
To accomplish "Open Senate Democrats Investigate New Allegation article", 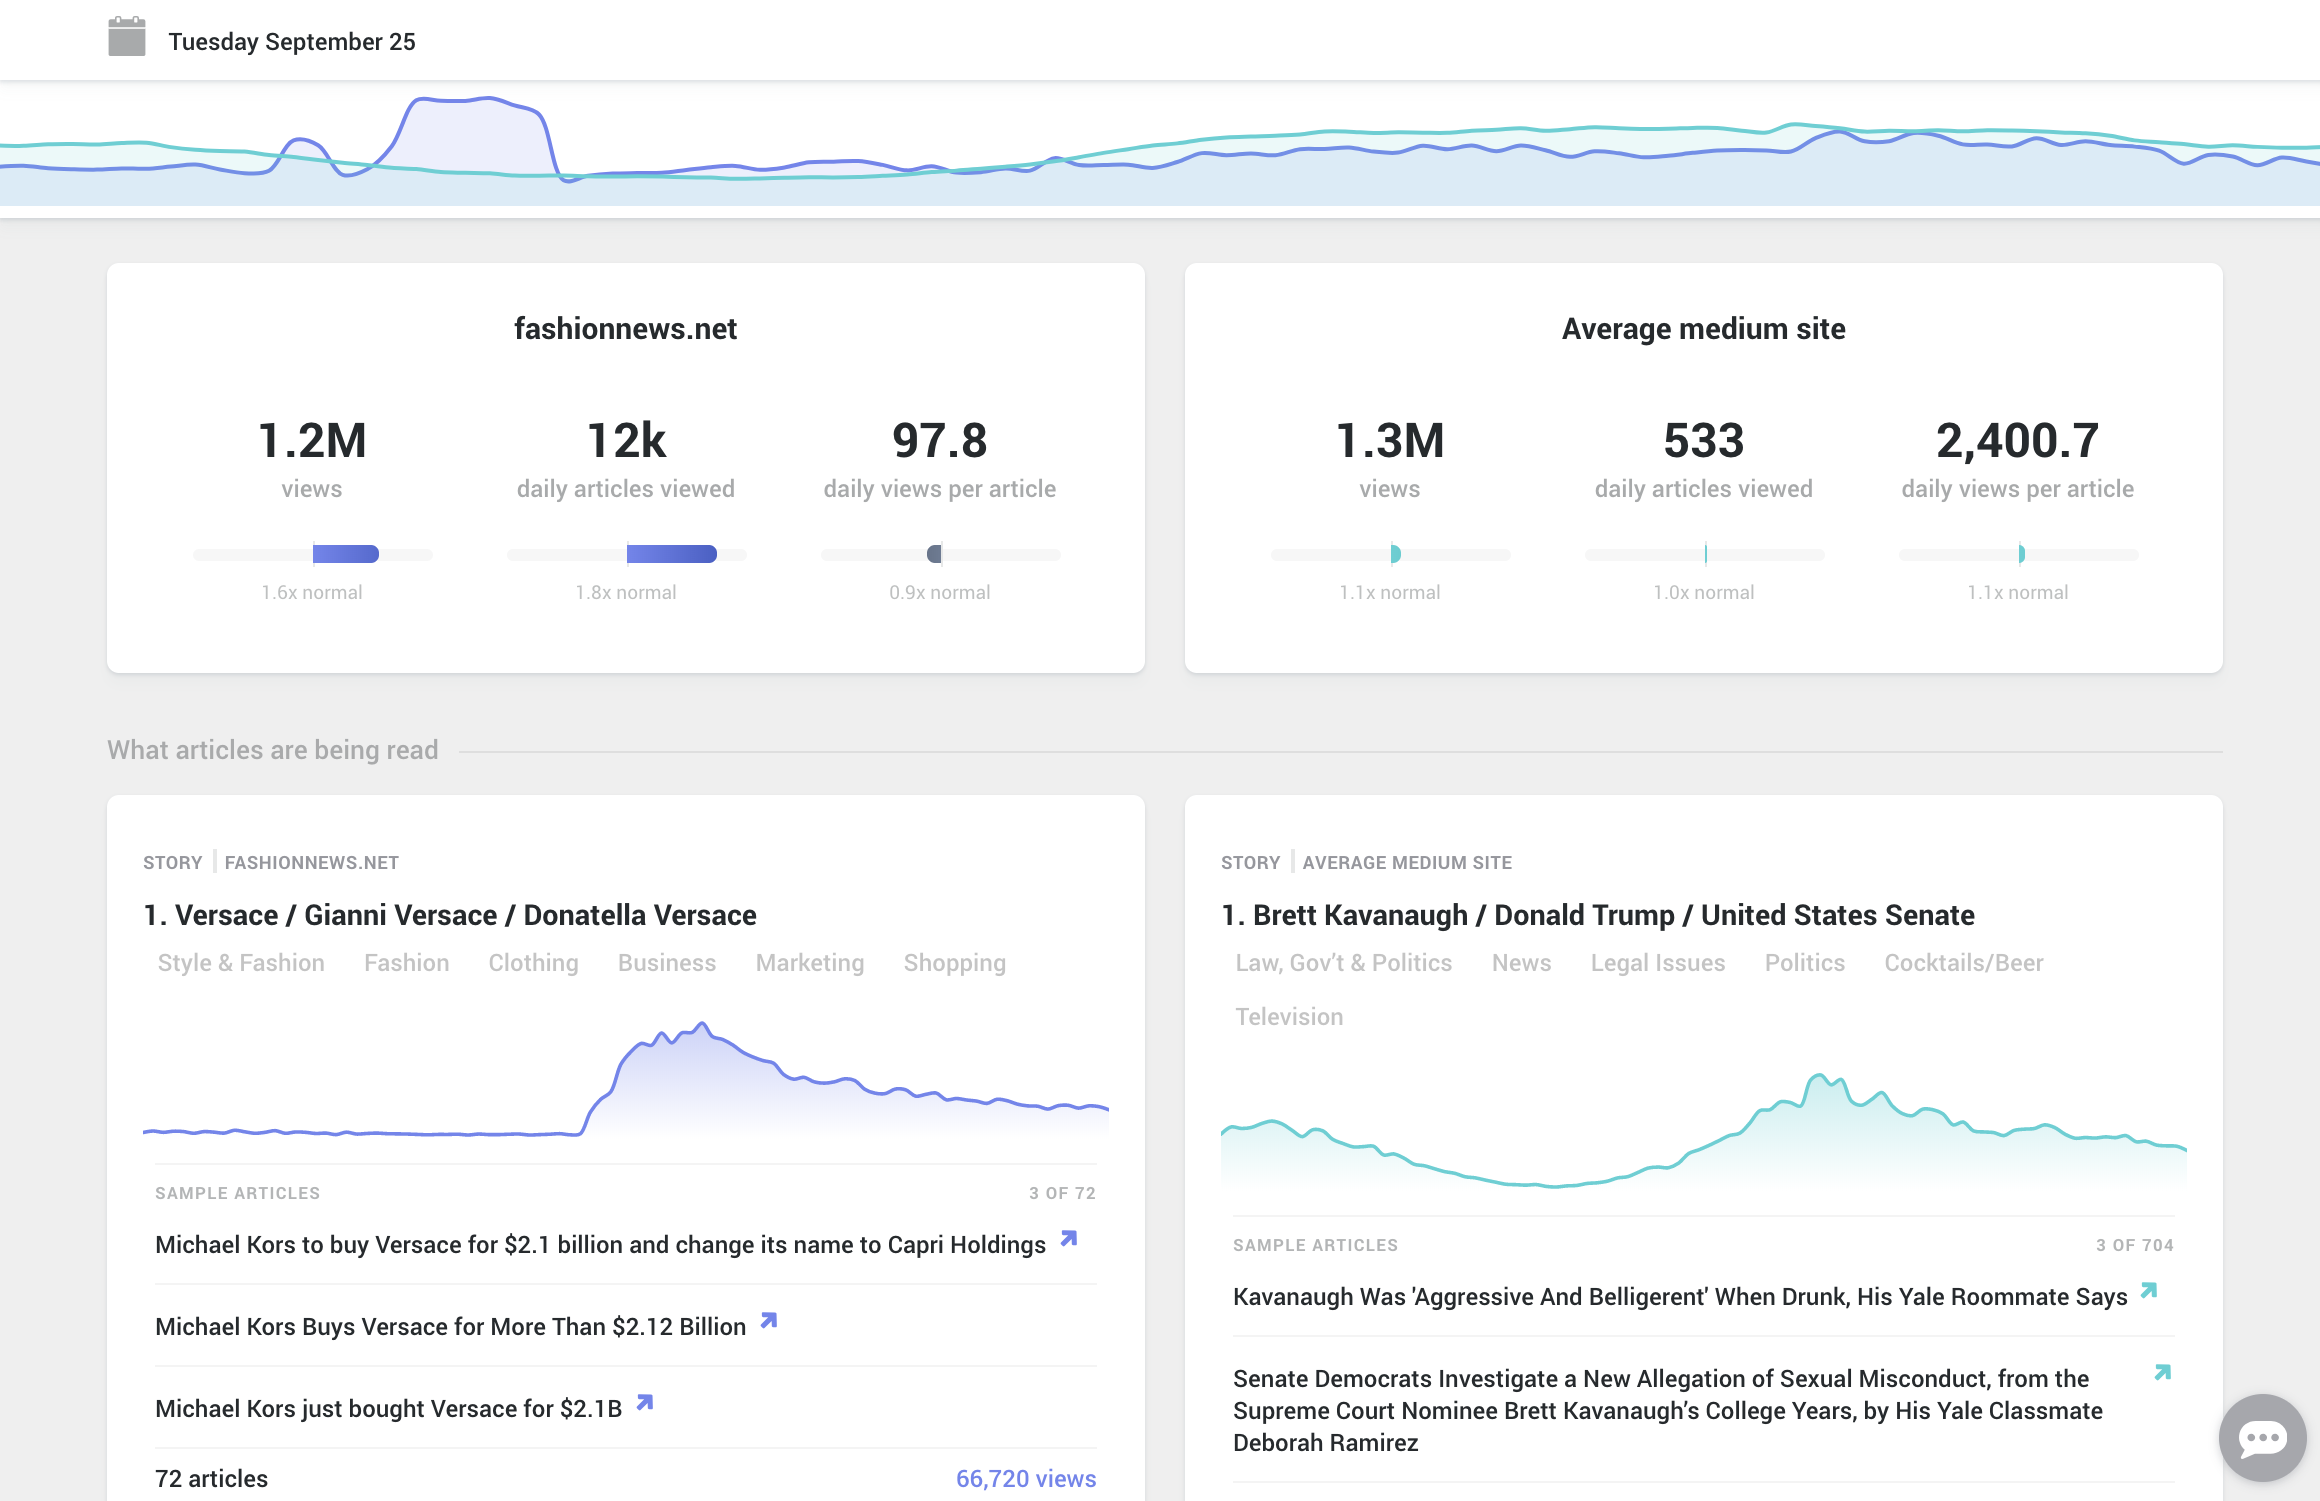I will [x=1668, y=1410].
